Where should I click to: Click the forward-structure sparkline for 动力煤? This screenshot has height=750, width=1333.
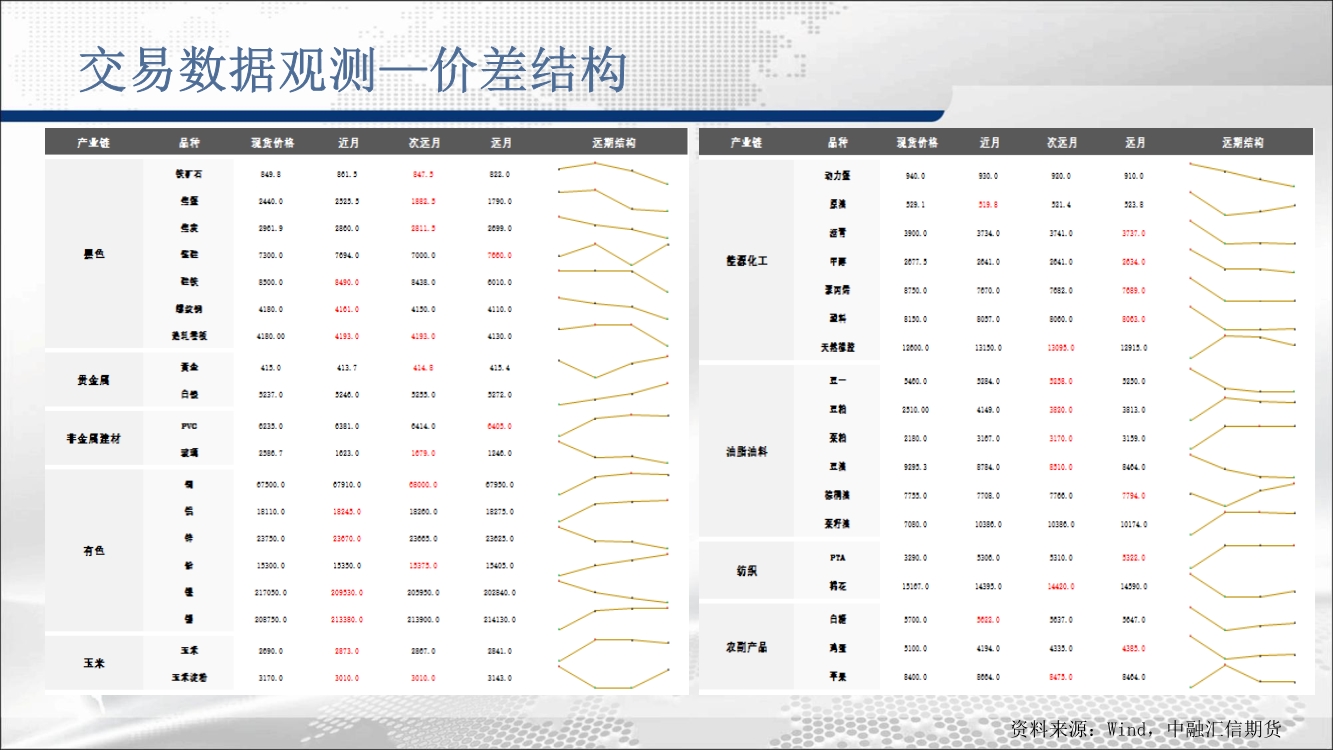click(x=1242, y=175)
